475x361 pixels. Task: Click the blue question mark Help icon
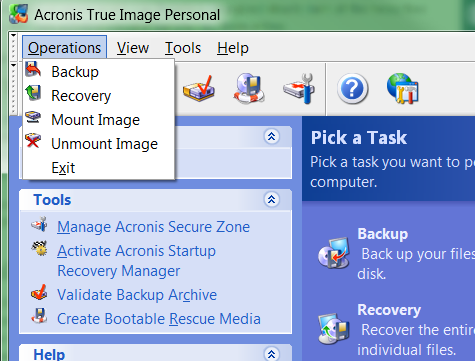[352, 89]
